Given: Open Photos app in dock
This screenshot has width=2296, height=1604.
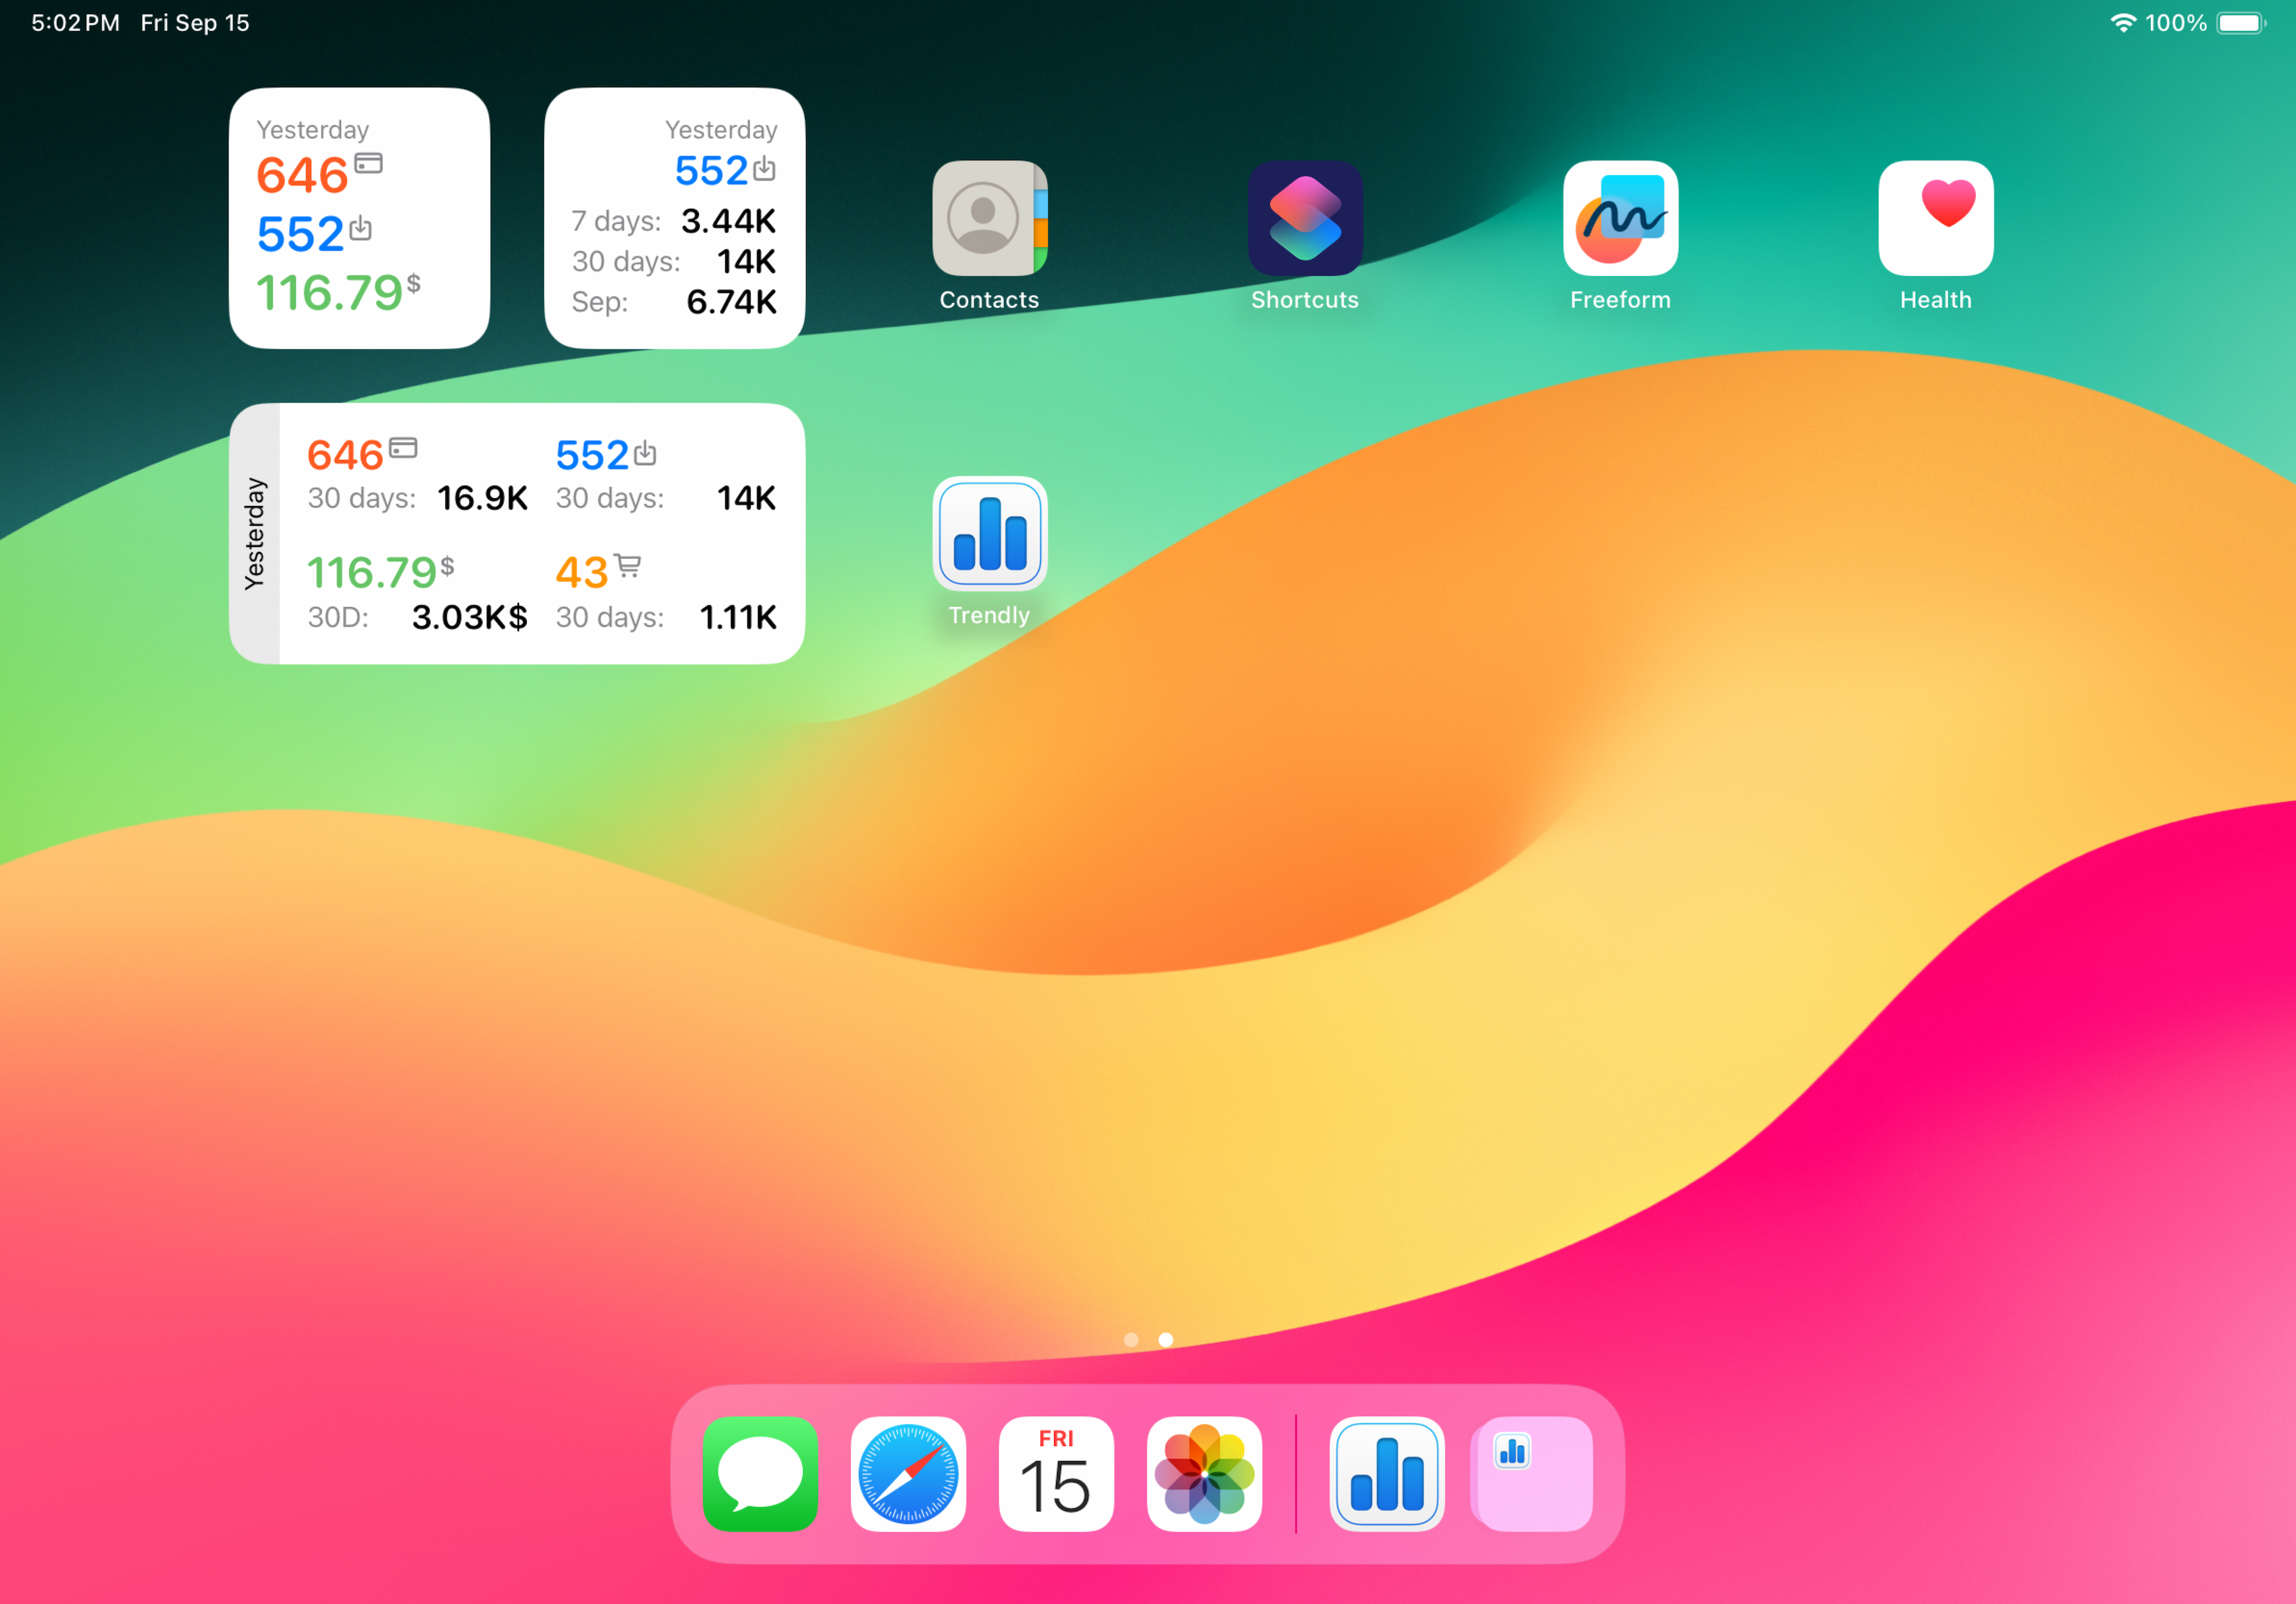Looking at the screenshot, I should click(1204, 1473).
